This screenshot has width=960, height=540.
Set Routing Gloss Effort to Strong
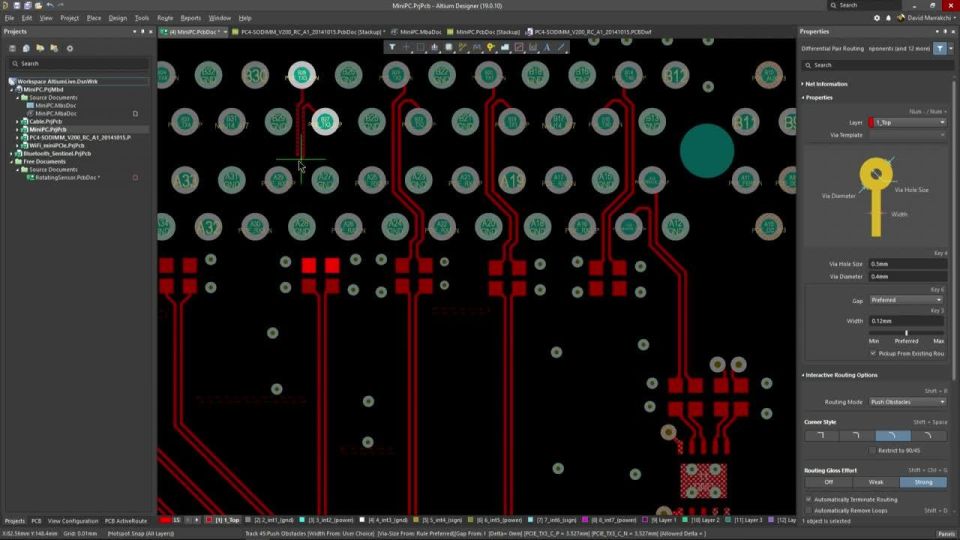click(923, 482)
